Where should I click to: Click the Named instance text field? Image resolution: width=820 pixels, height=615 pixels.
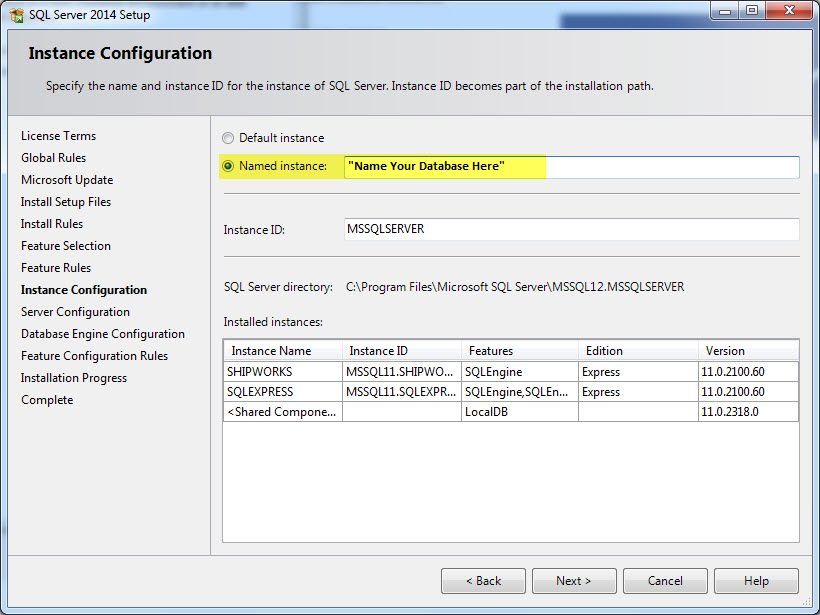coord(572,167)
